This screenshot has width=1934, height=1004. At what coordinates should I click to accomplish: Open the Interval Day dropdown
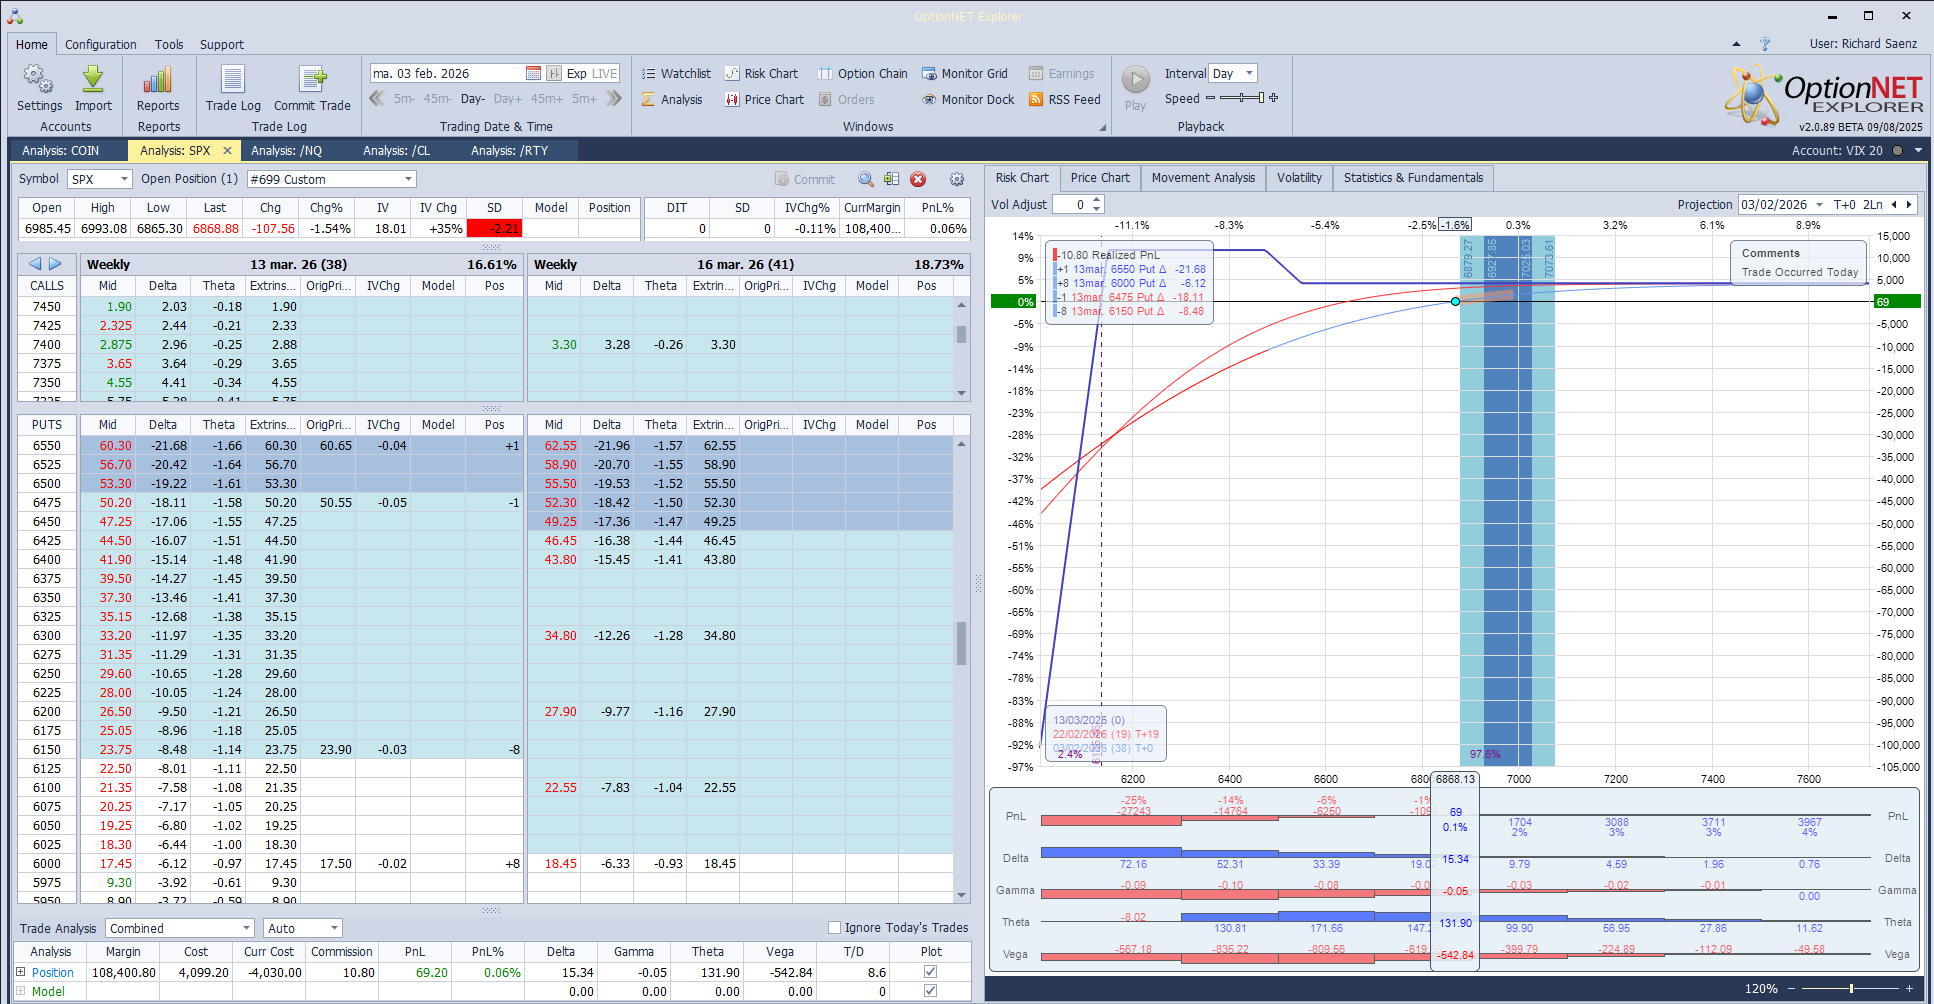coord(1249,73)
